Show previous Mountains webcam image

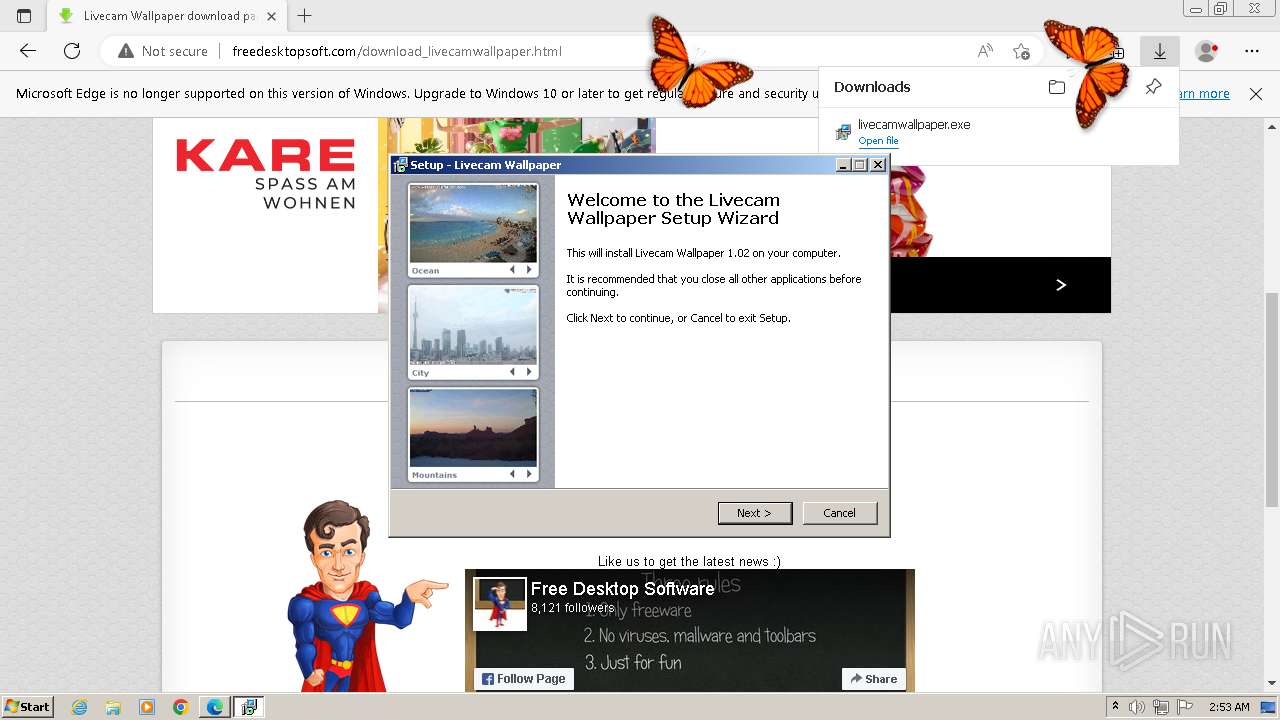coord(513,474)
